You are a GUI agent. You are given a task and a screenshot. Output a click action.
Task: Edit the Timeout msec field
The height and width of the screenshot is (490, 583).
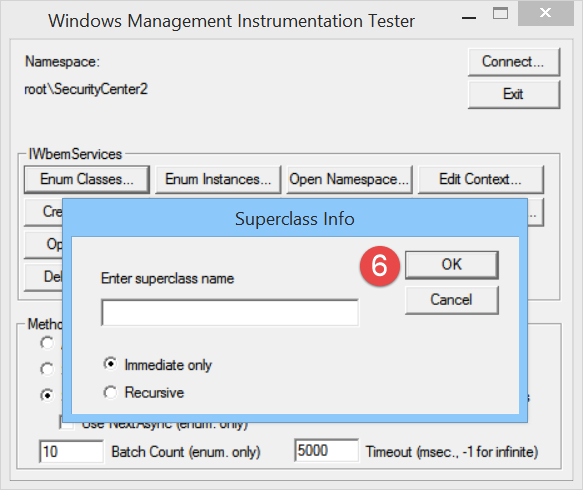[326, 451]
